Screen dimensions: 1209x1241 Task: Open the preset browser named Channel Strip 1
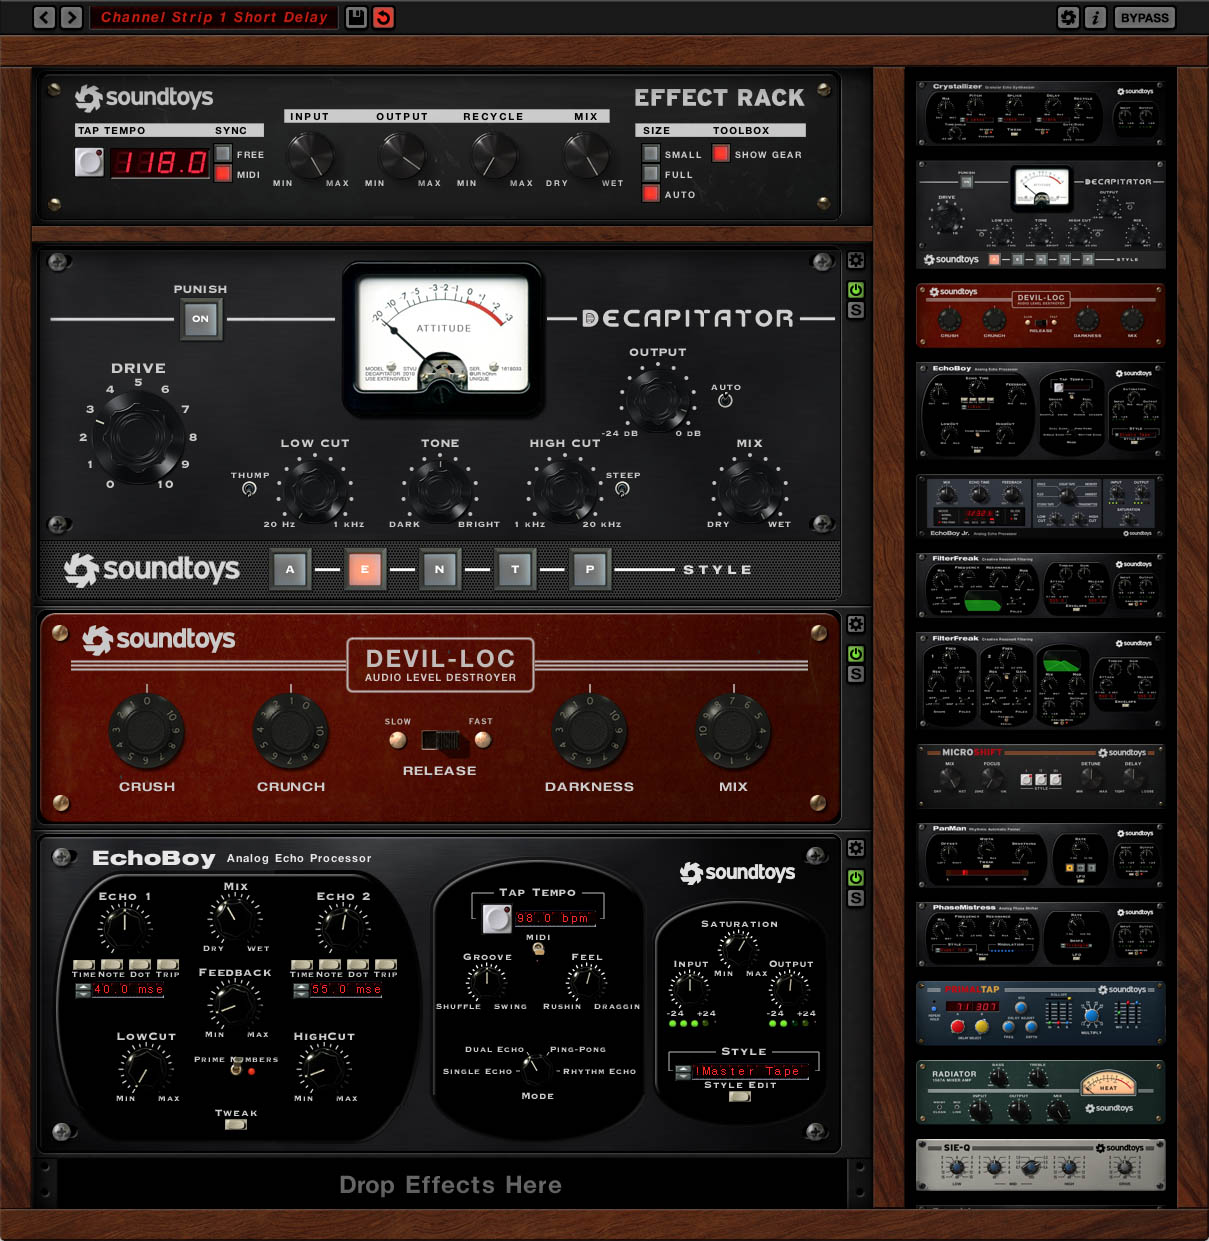tap(213, 17)
